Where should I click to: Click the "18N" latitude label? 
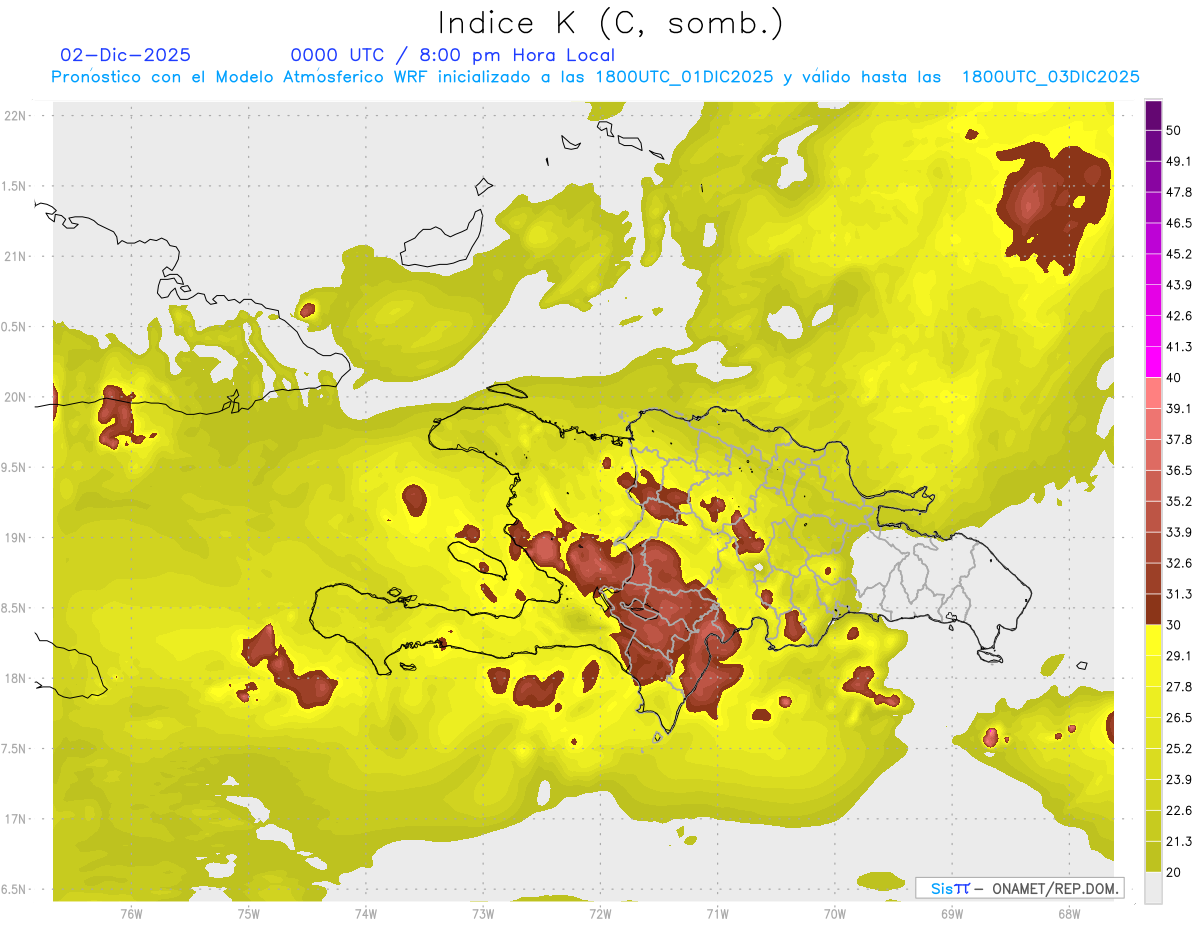click(x=16, y=678)
